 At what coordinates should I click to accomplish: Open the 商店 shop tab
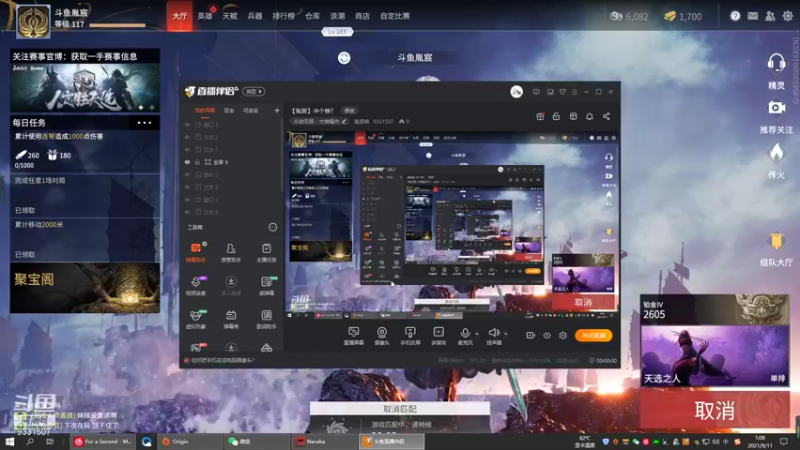click(x=362, y=16)
